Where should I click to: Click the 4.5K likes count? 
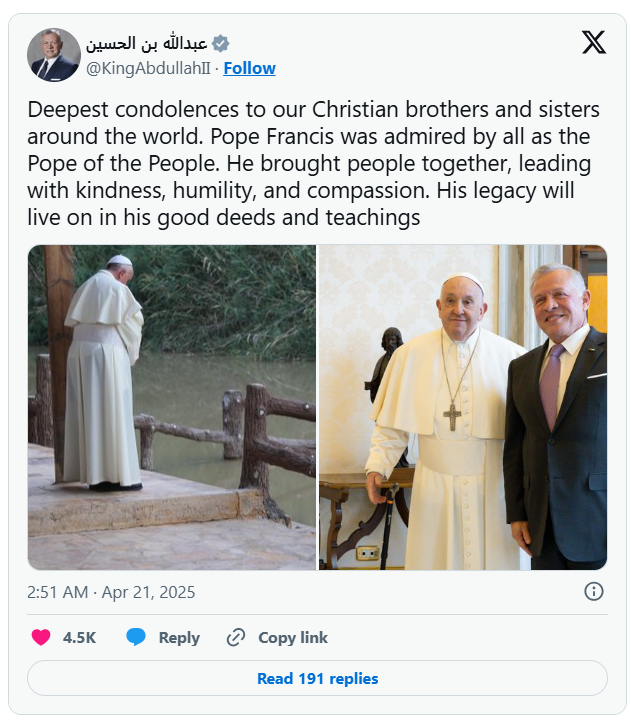tap(79, 637)
